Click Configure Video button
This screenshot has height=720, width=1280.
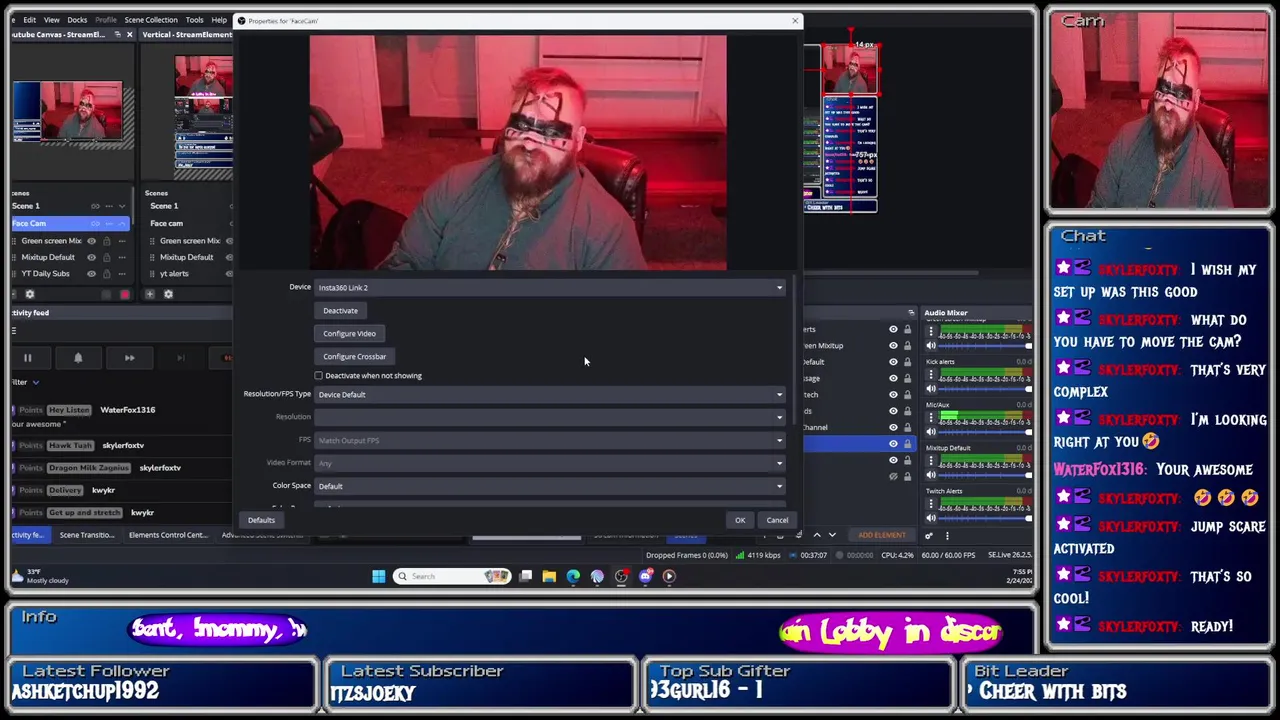click(349, 334)
